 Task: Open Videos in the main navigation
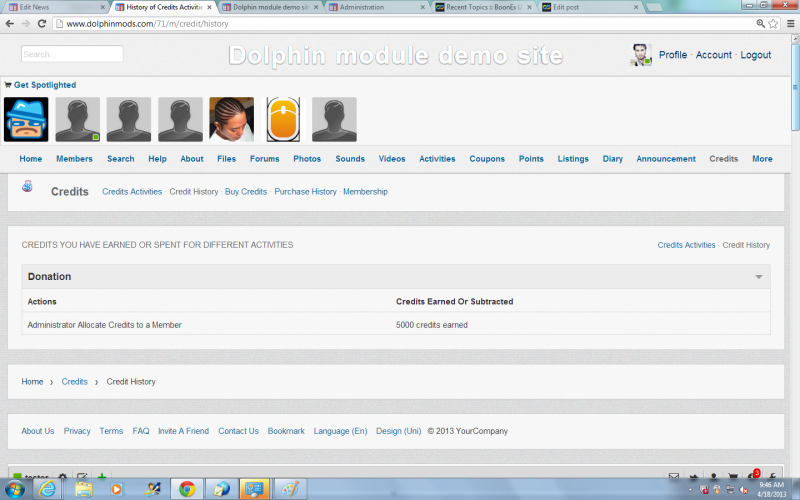click(392, 159)
